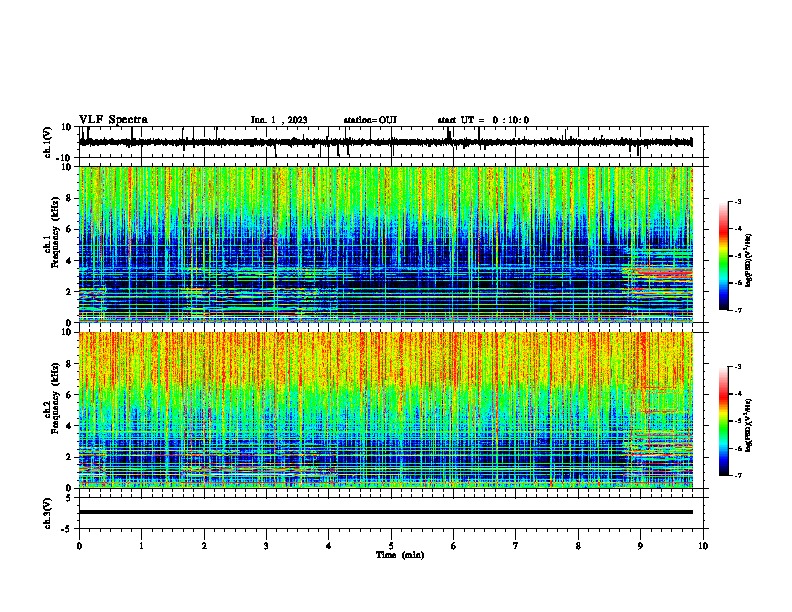Image resolution: width=792 pixels, height=612 pixels.
Task: Click inside the ch.2 spectrogram panel
Action: click(386, 410)
